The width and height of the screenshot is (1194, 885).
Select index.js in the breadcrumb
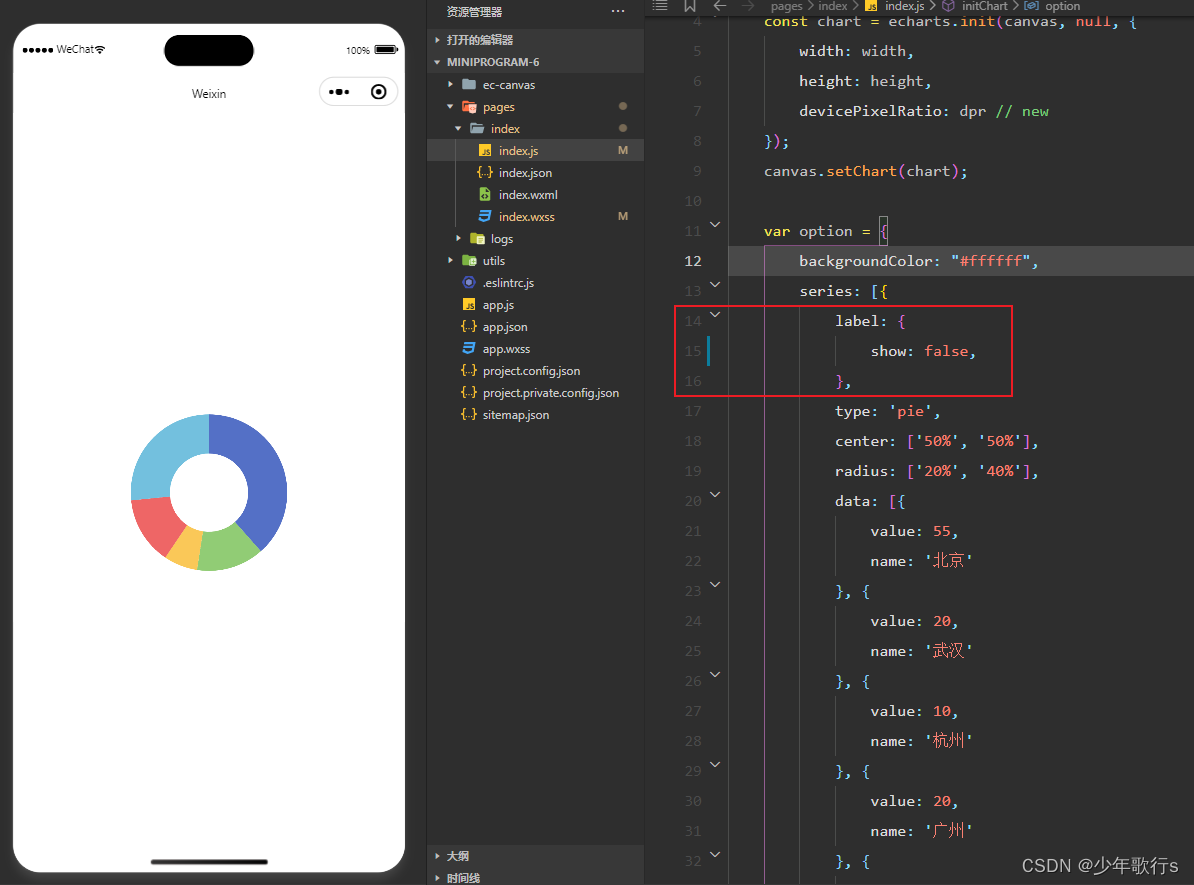coord(904,6)
